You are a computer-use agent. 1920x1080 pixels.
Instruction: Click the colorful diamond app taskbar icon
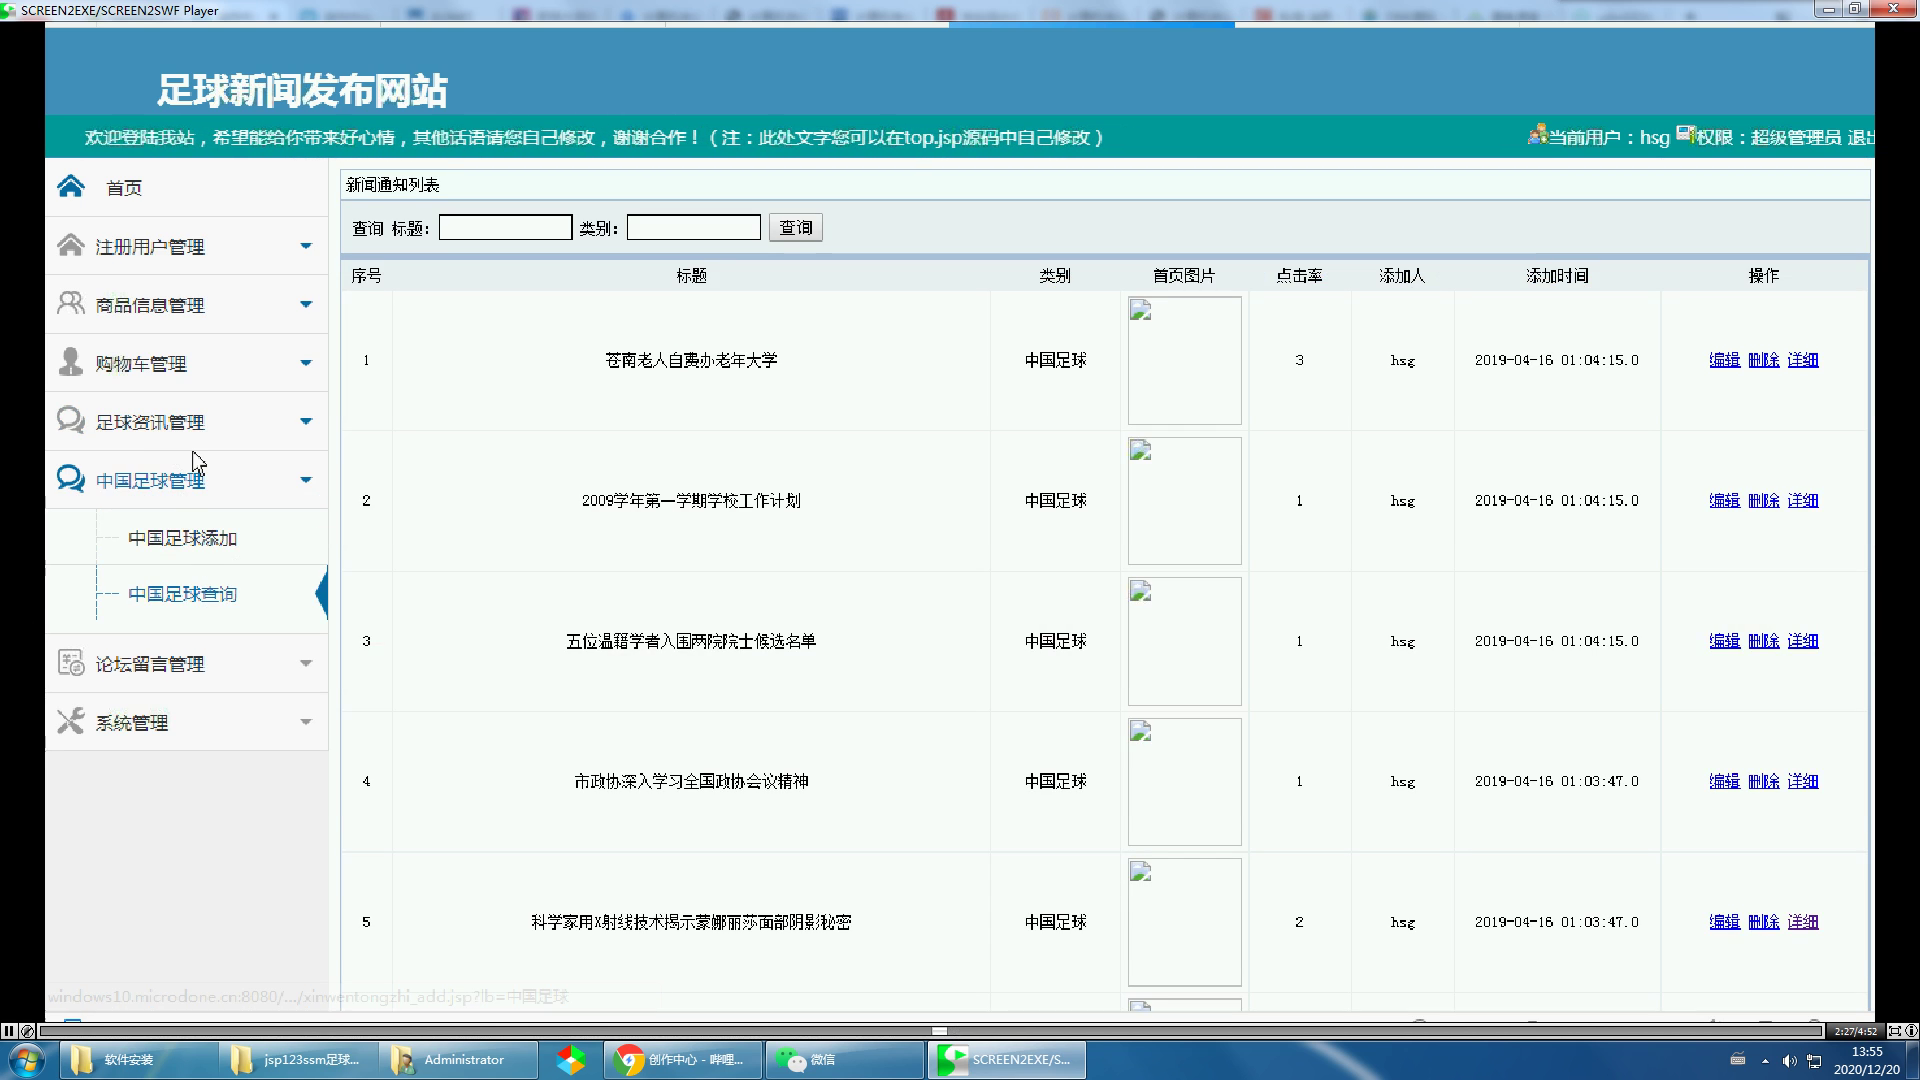(571, 1060)
